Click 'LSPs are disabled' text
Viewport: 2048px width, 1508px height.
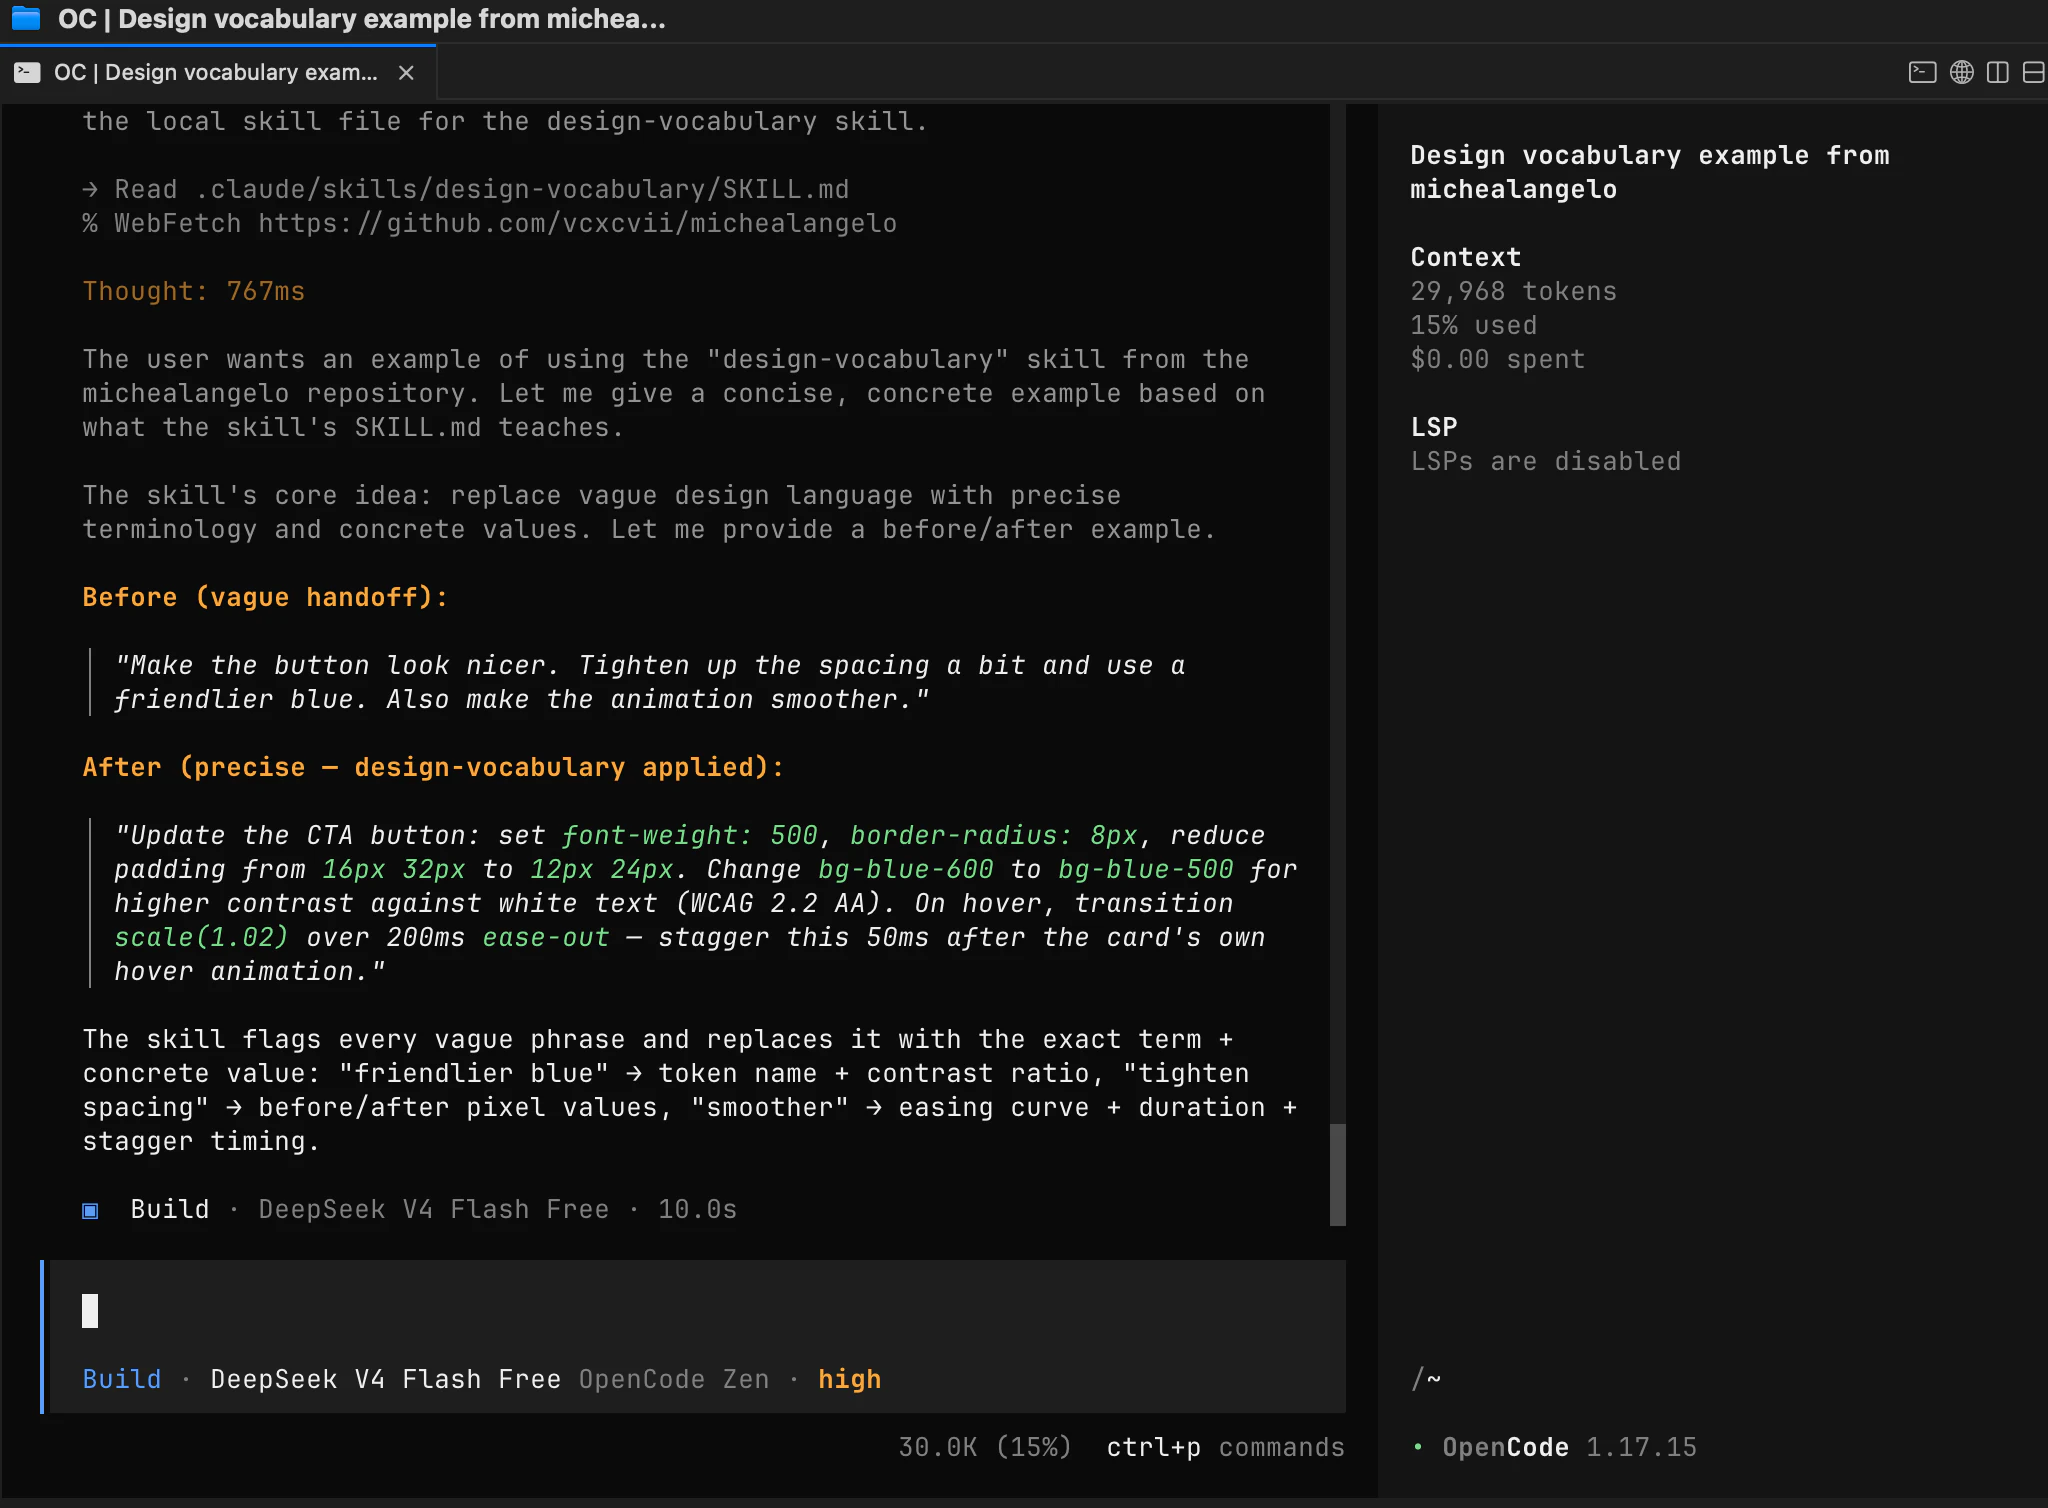tap(1546, 461)
